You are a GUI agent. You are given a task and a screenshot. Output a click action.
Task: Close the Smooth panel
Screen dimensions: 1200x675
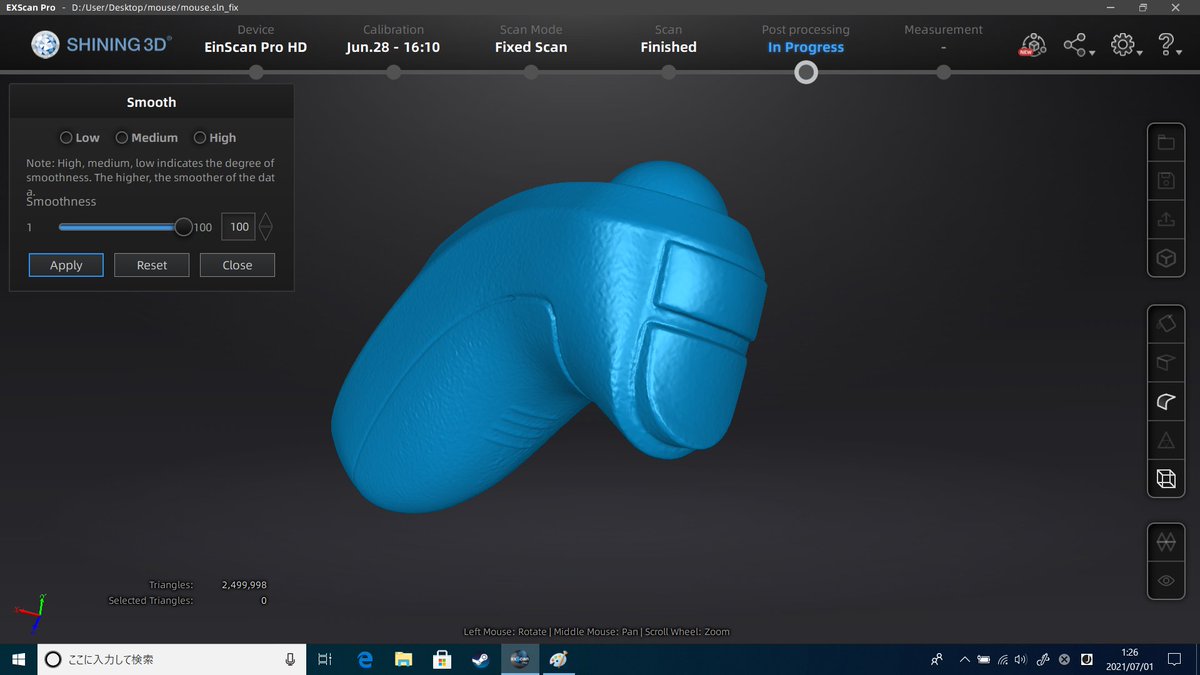coord(237,265)
